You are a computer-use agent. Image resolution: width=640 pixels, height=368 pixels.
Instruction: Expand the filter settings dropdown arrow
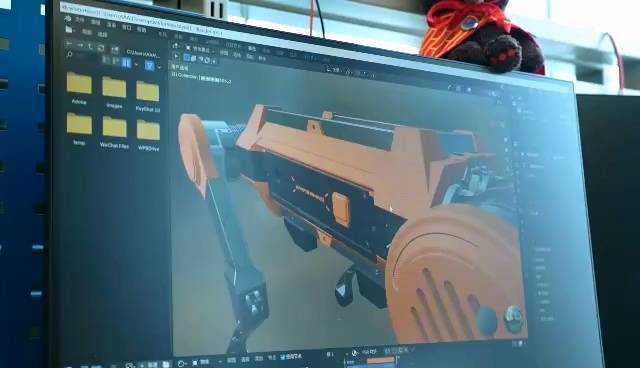pyautogui.click(x=159, y=67)
